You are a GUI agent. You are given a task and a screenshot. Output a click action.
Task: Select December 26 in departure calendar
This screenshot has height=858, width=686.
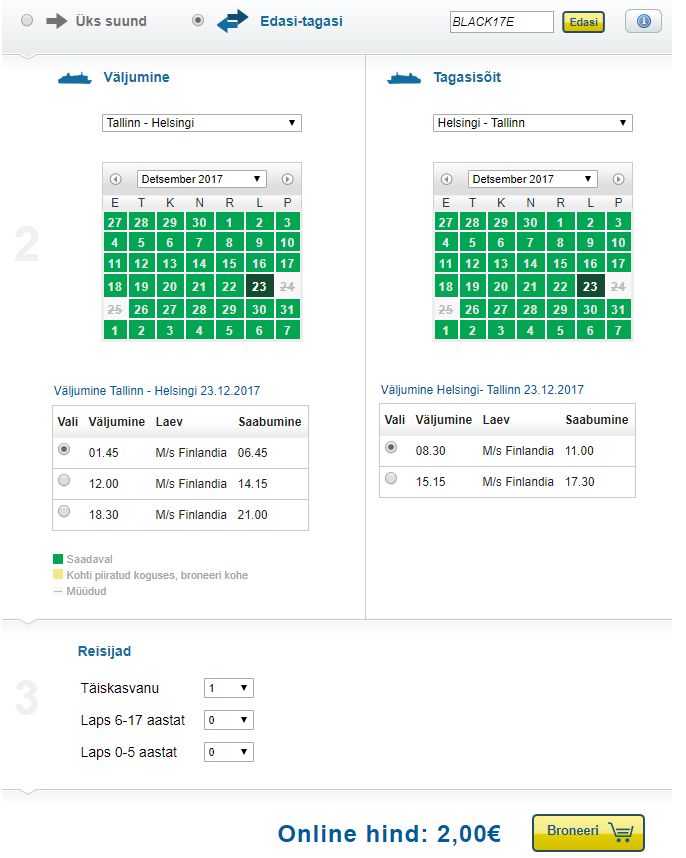[x=141, y=309]
